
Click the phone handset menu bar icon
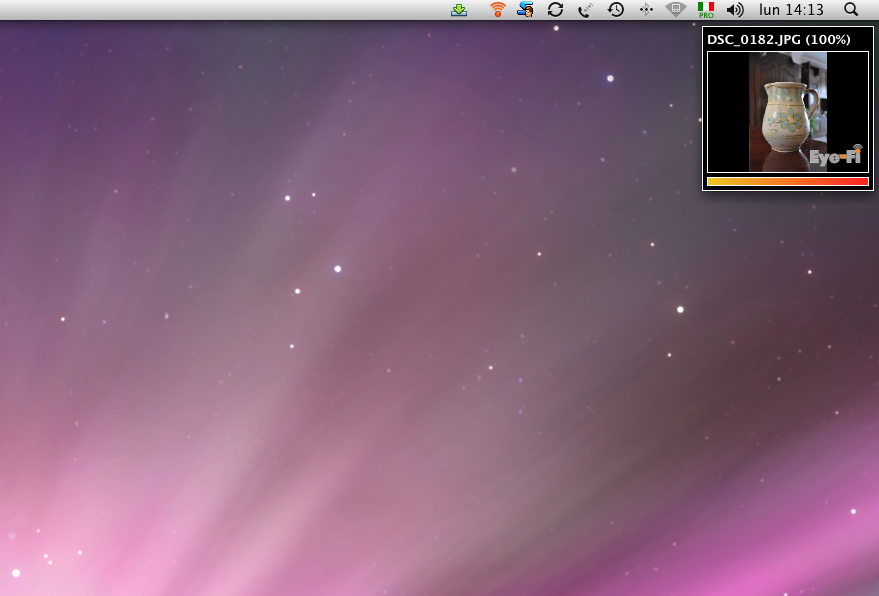point(585,10)
